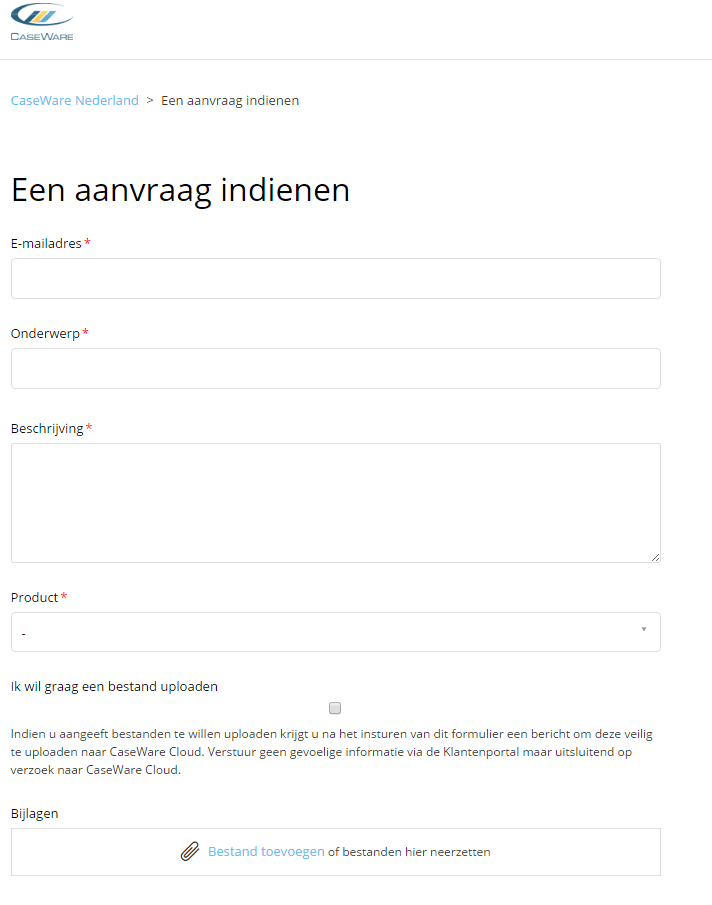Click inside the Beschrijving text area

(336, 503)
